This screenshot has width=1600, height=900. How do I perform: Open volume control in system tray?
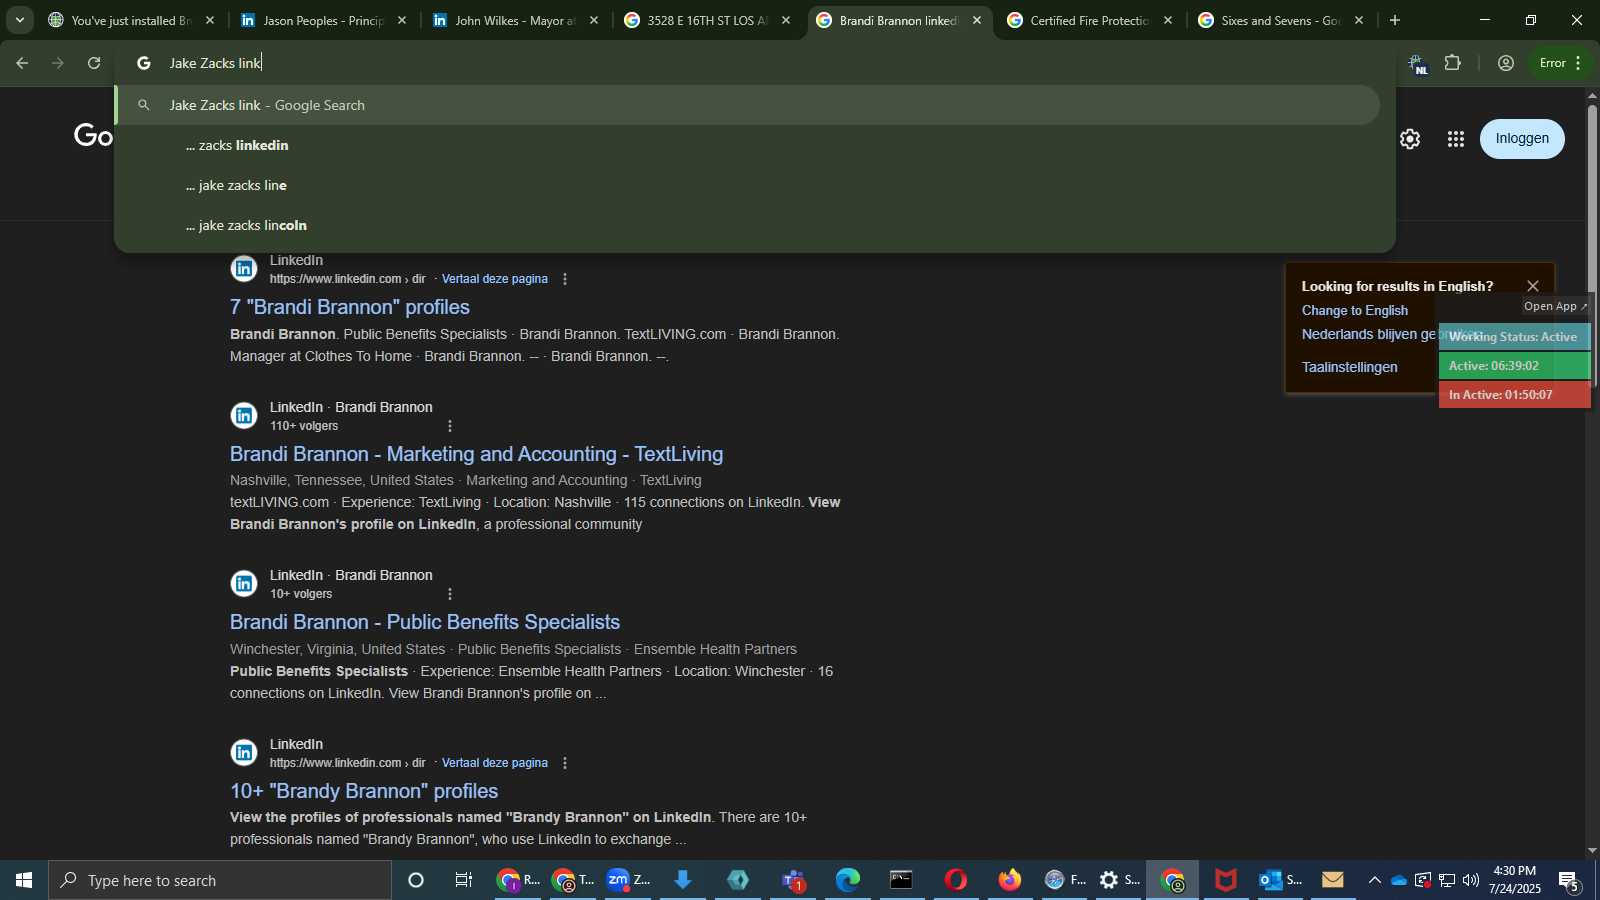click(x=1471, y=880)
